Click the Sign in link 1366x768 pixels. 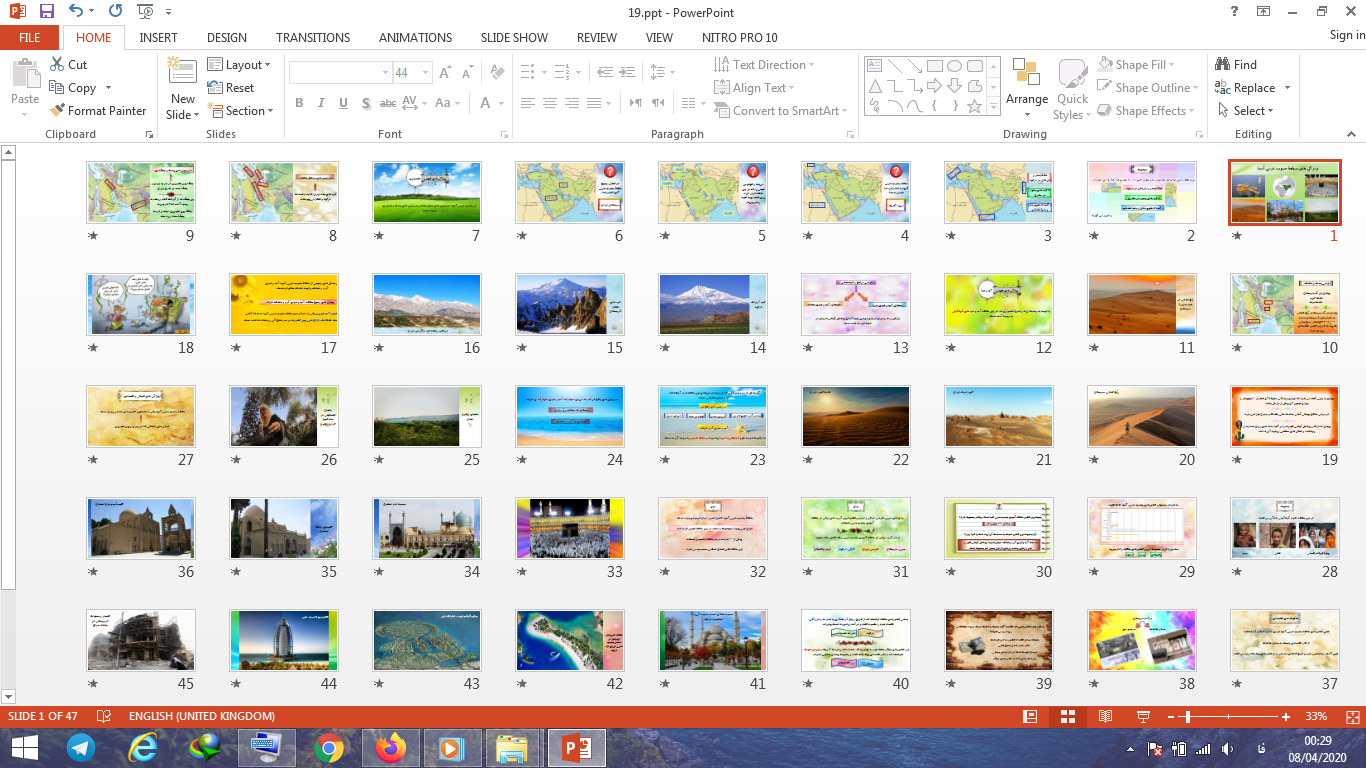click(x=1346, y=35)
